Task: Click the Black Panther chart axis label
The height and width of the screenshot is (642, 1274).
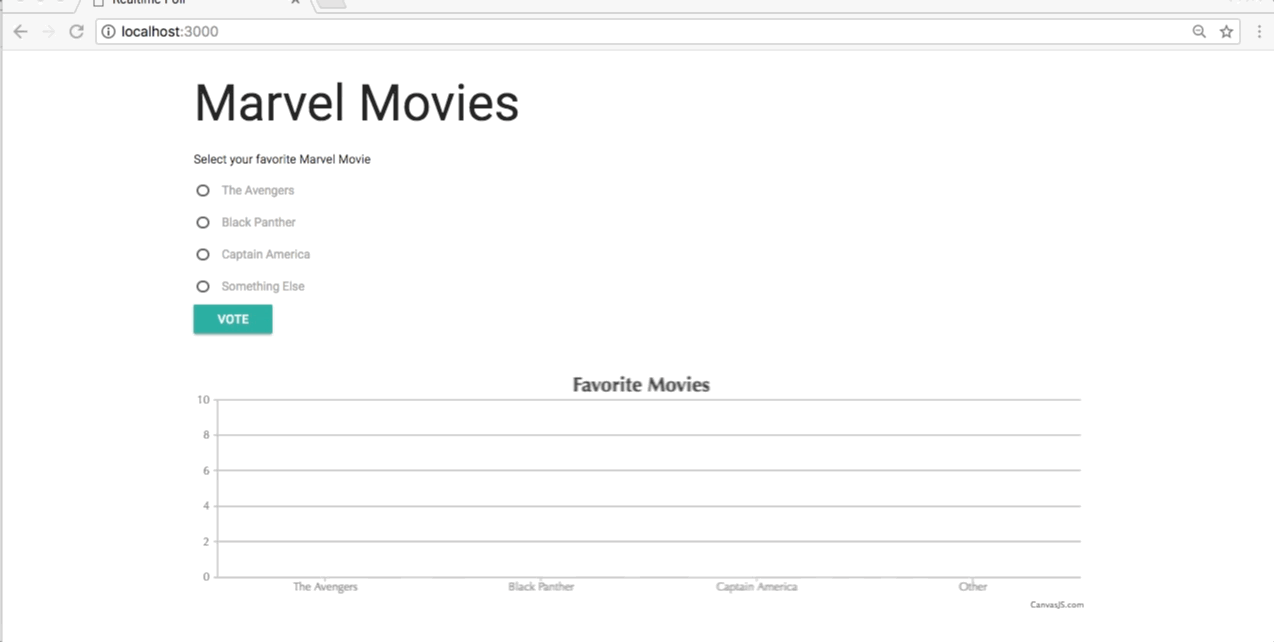Action: click(541, 587)
